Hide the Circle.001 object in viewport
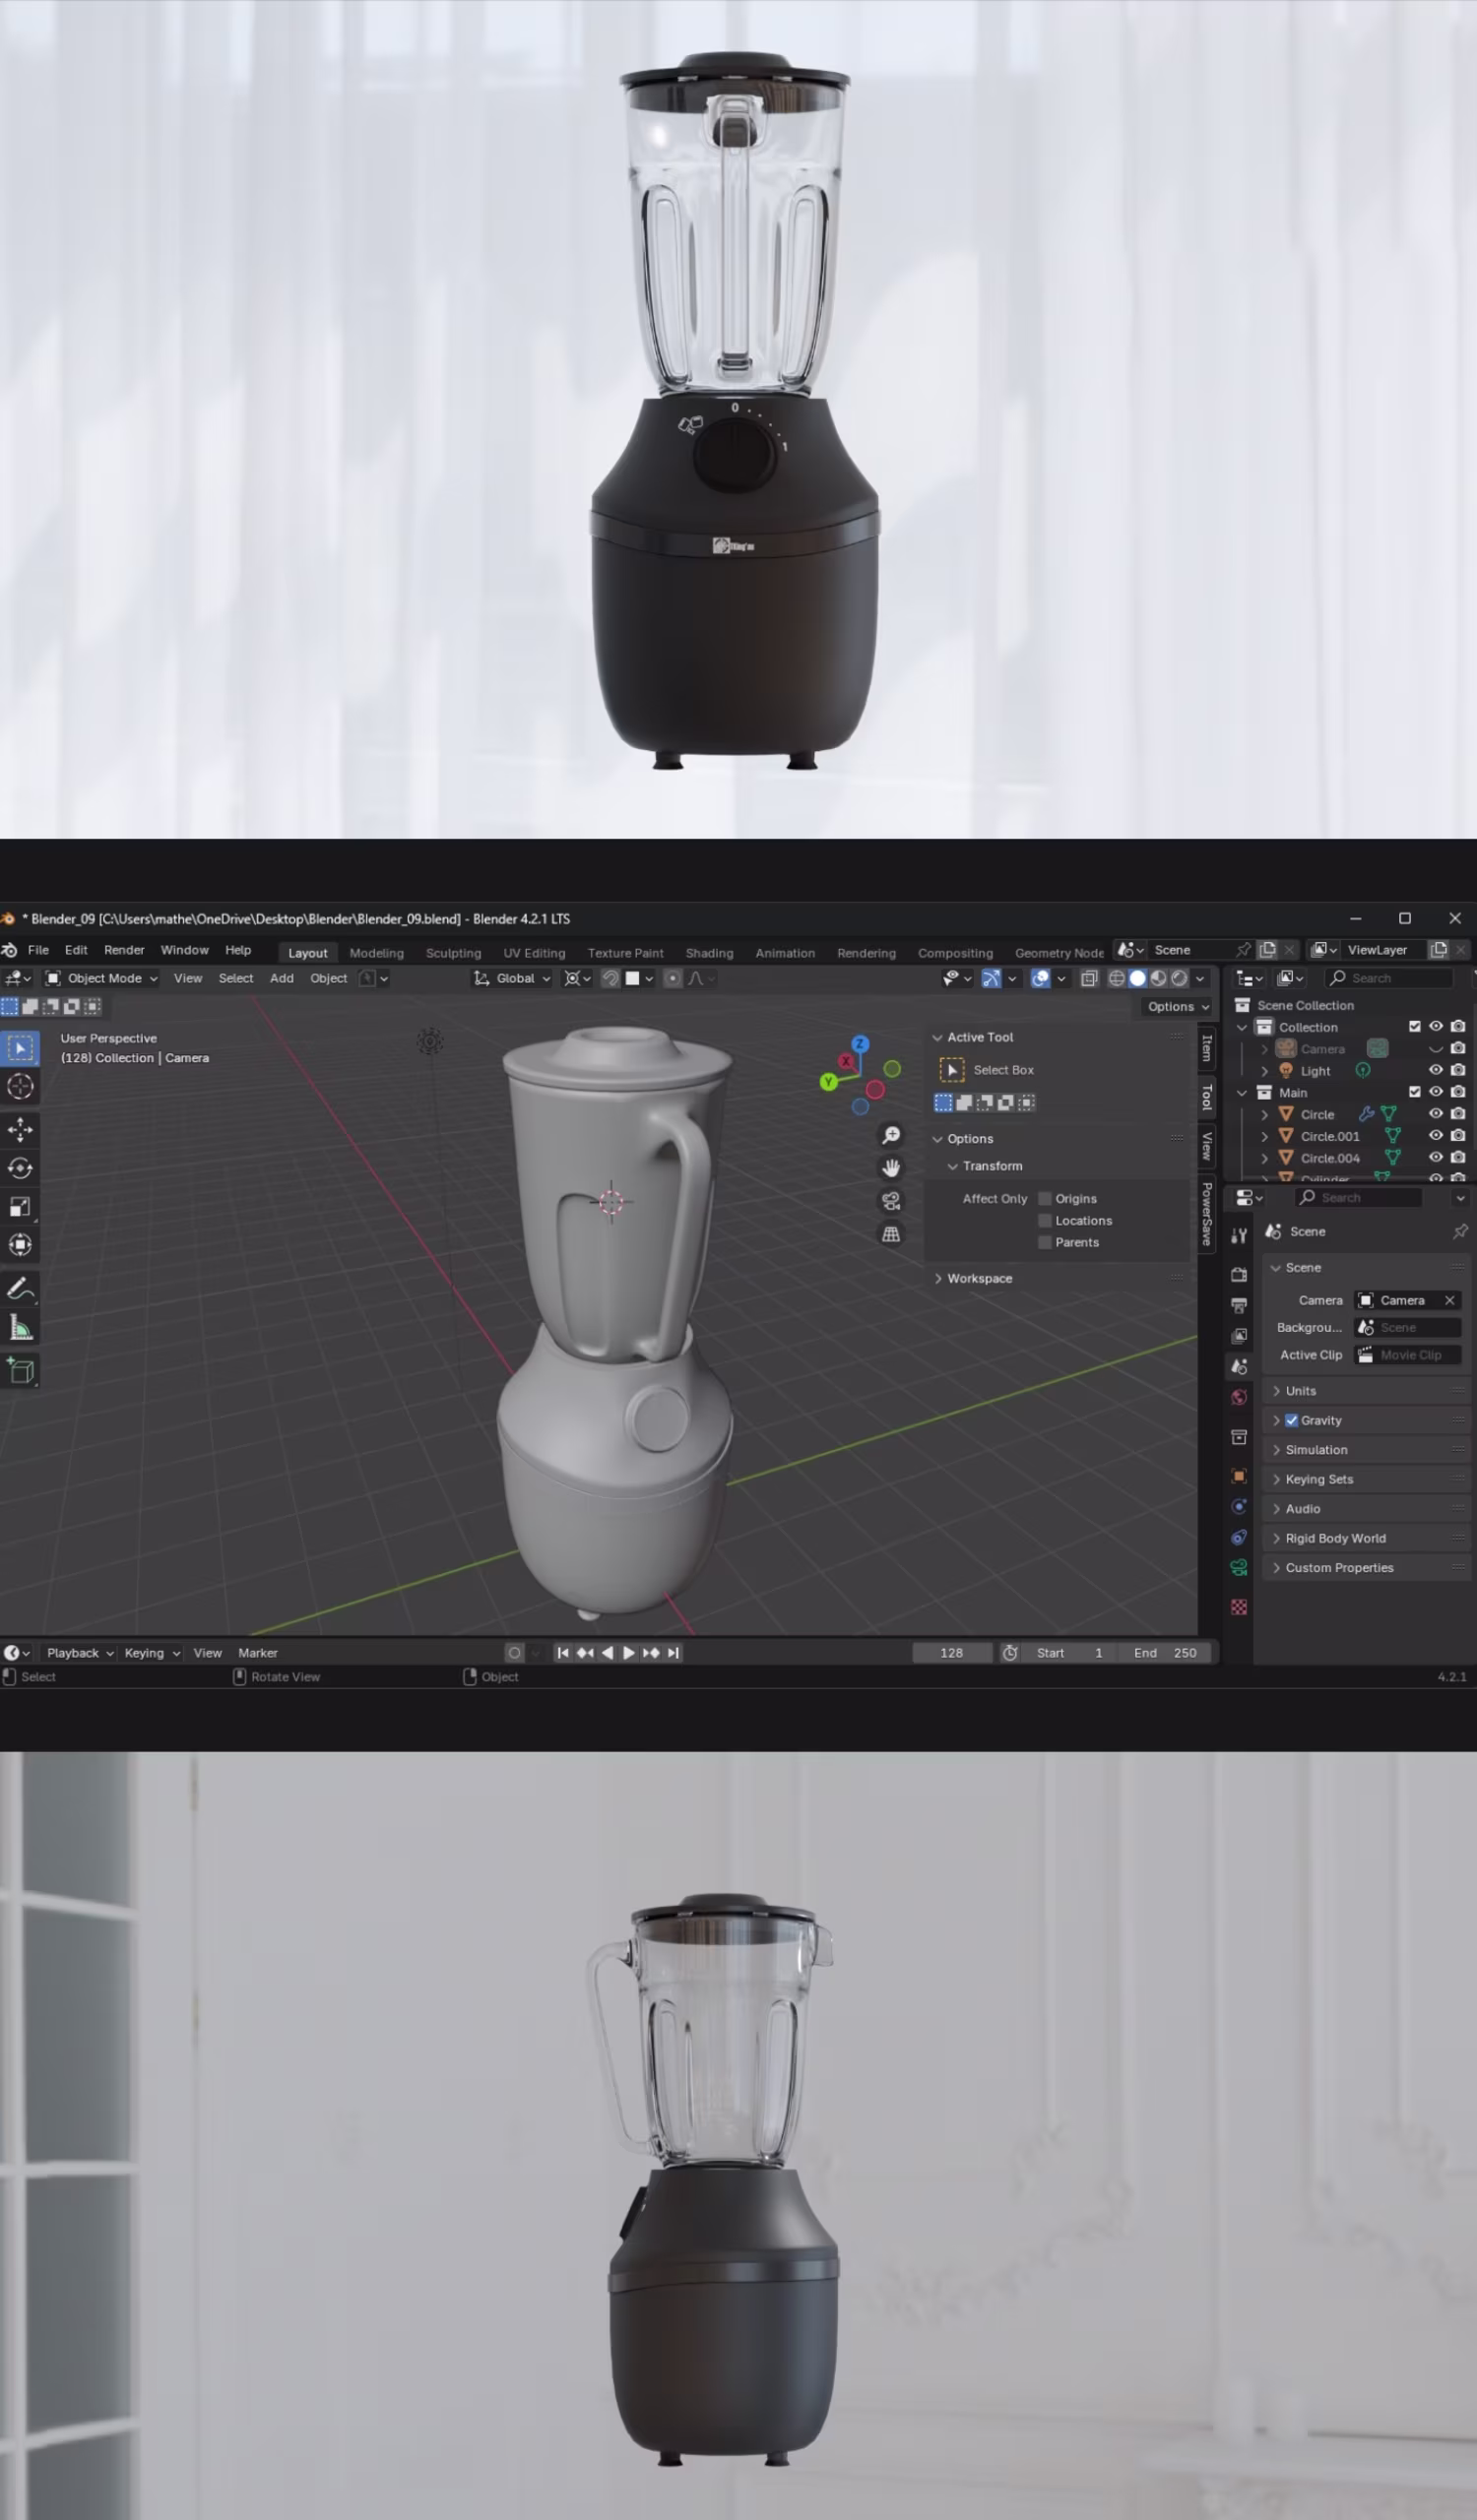1477x2520 pixels. pyautogui.click(x=1436, y=1136)
